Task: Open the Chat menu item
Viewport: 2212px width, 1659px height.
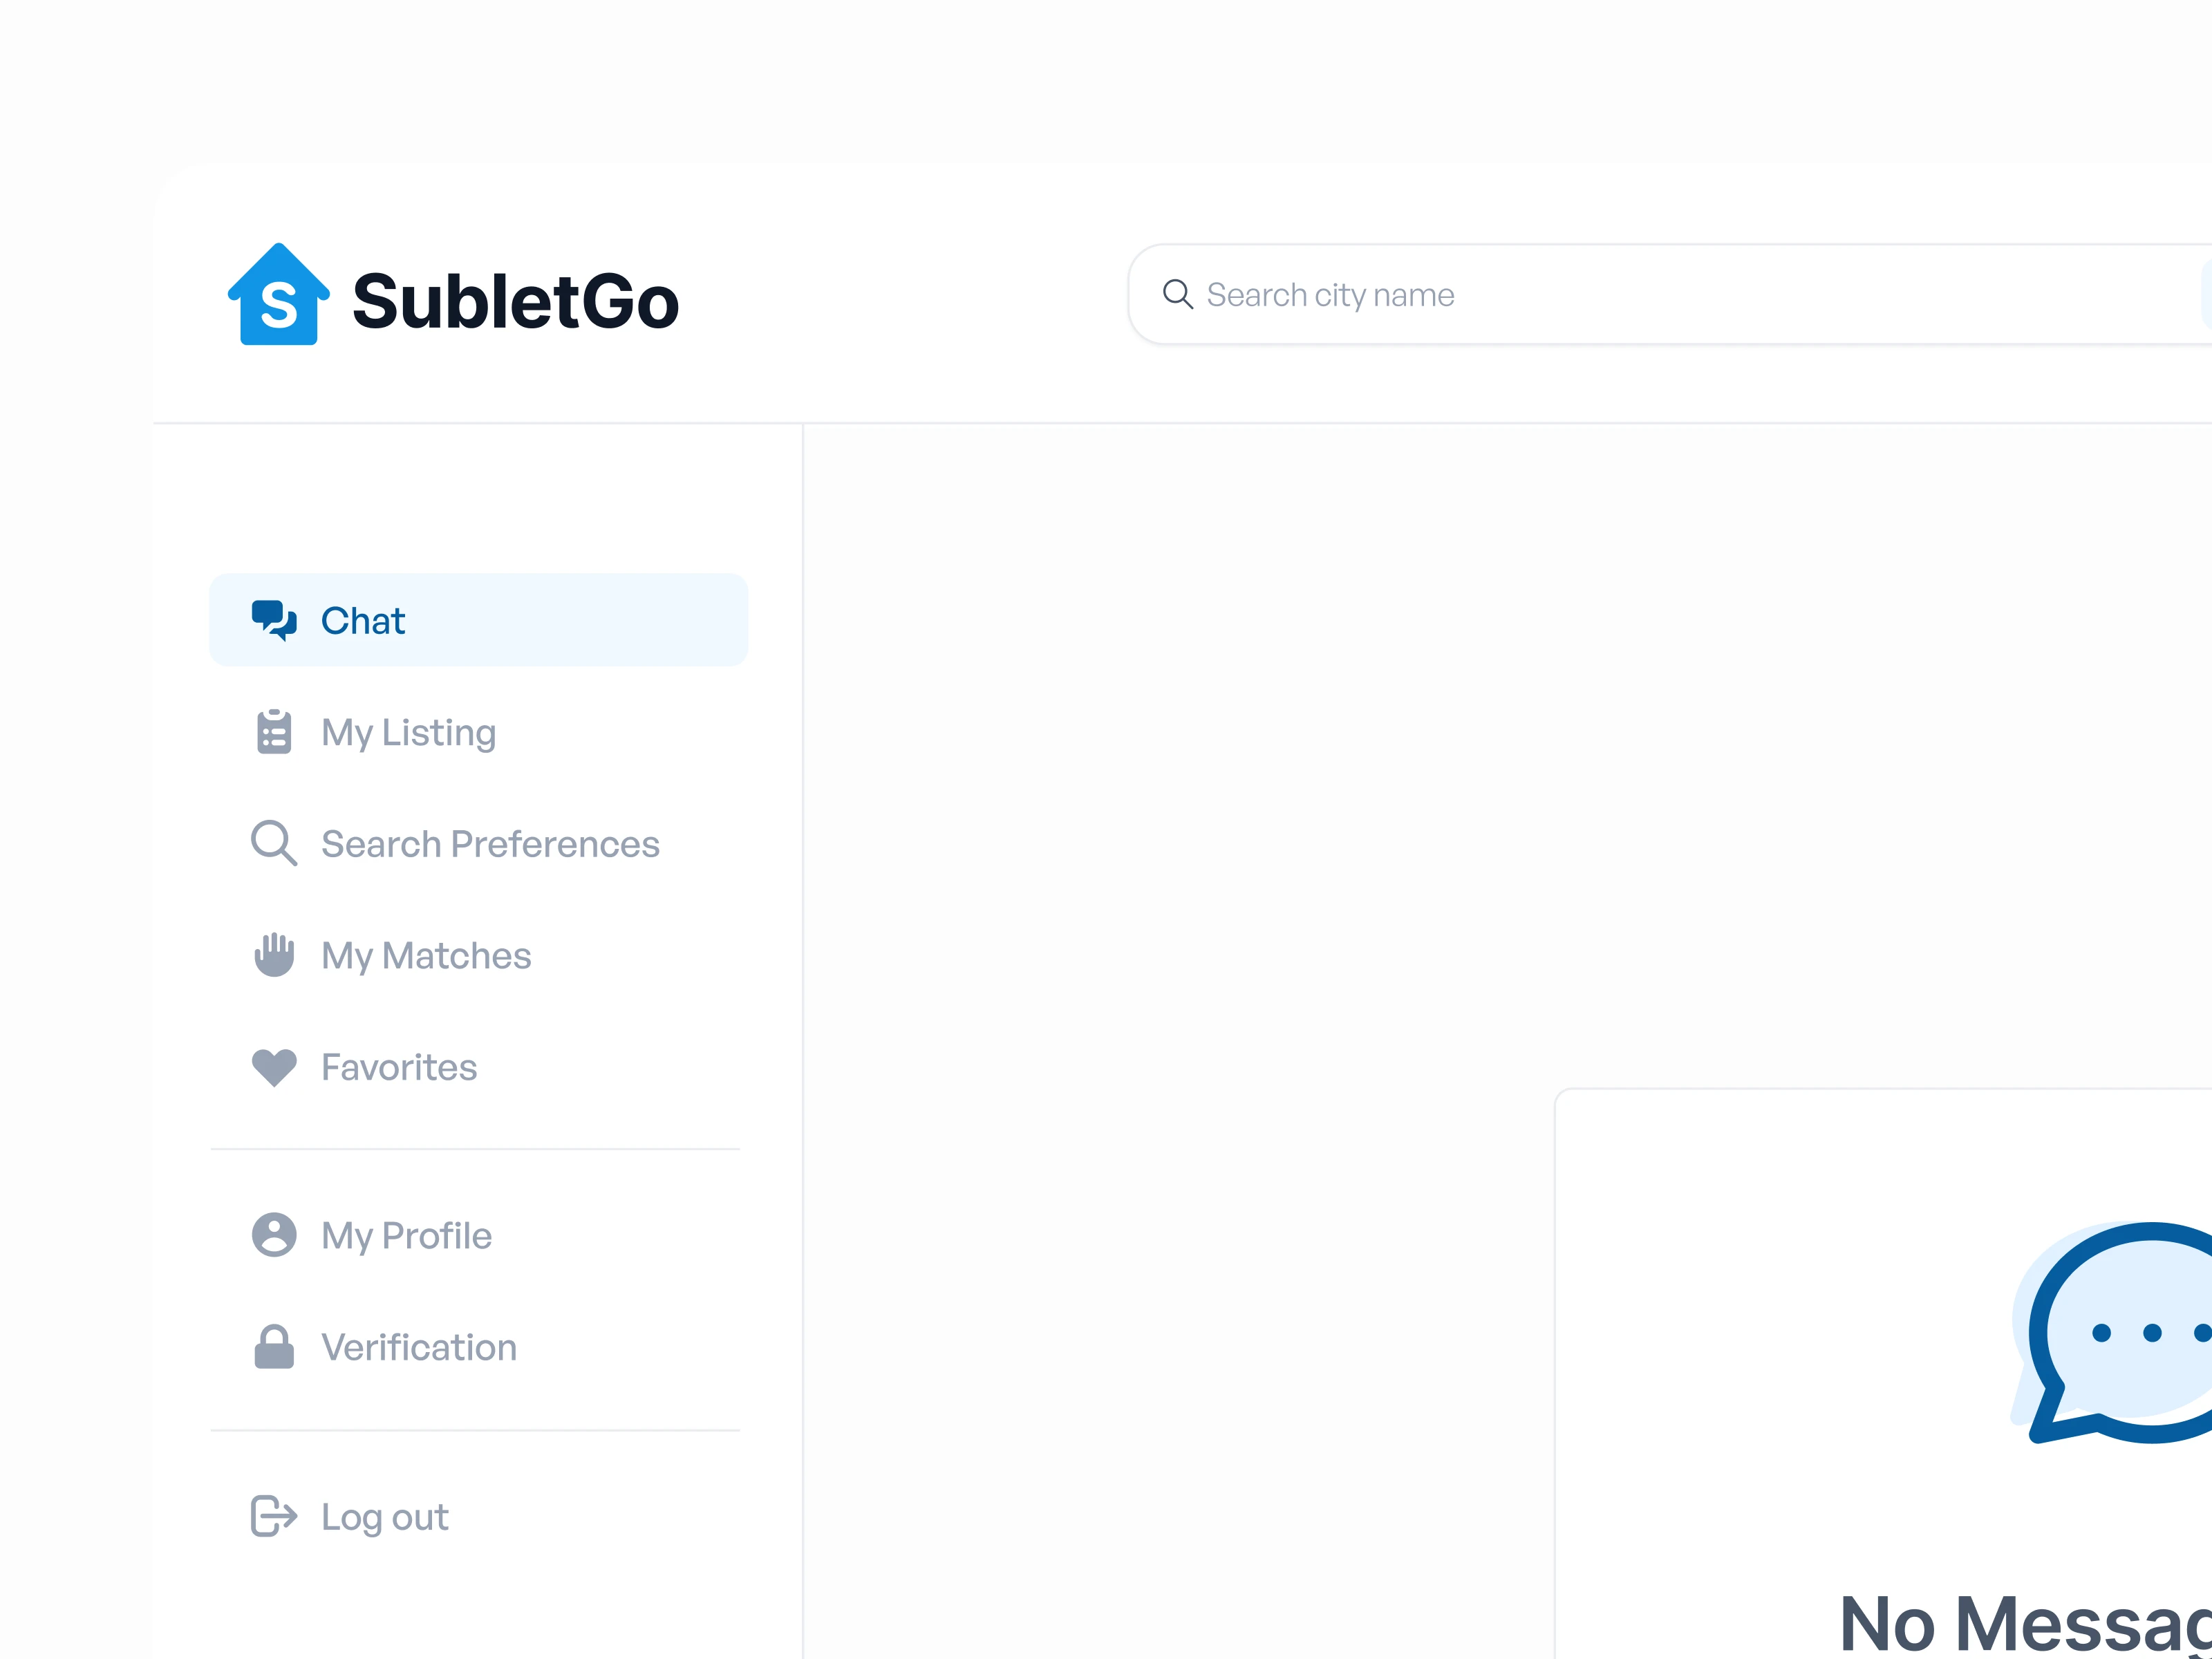Action: (x=363, y=621)
